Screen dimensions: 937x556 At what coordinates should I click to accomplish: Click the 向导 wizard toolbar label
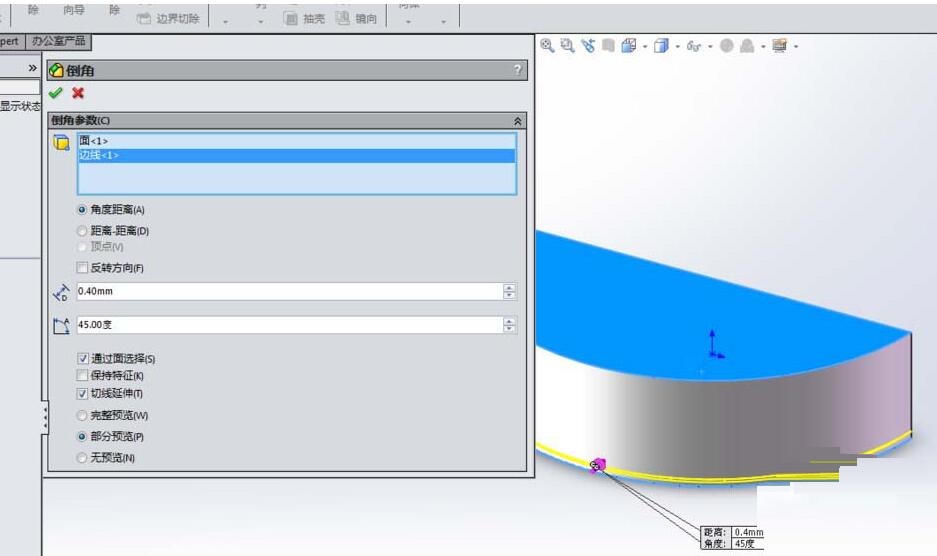click(x=74, y=10)
